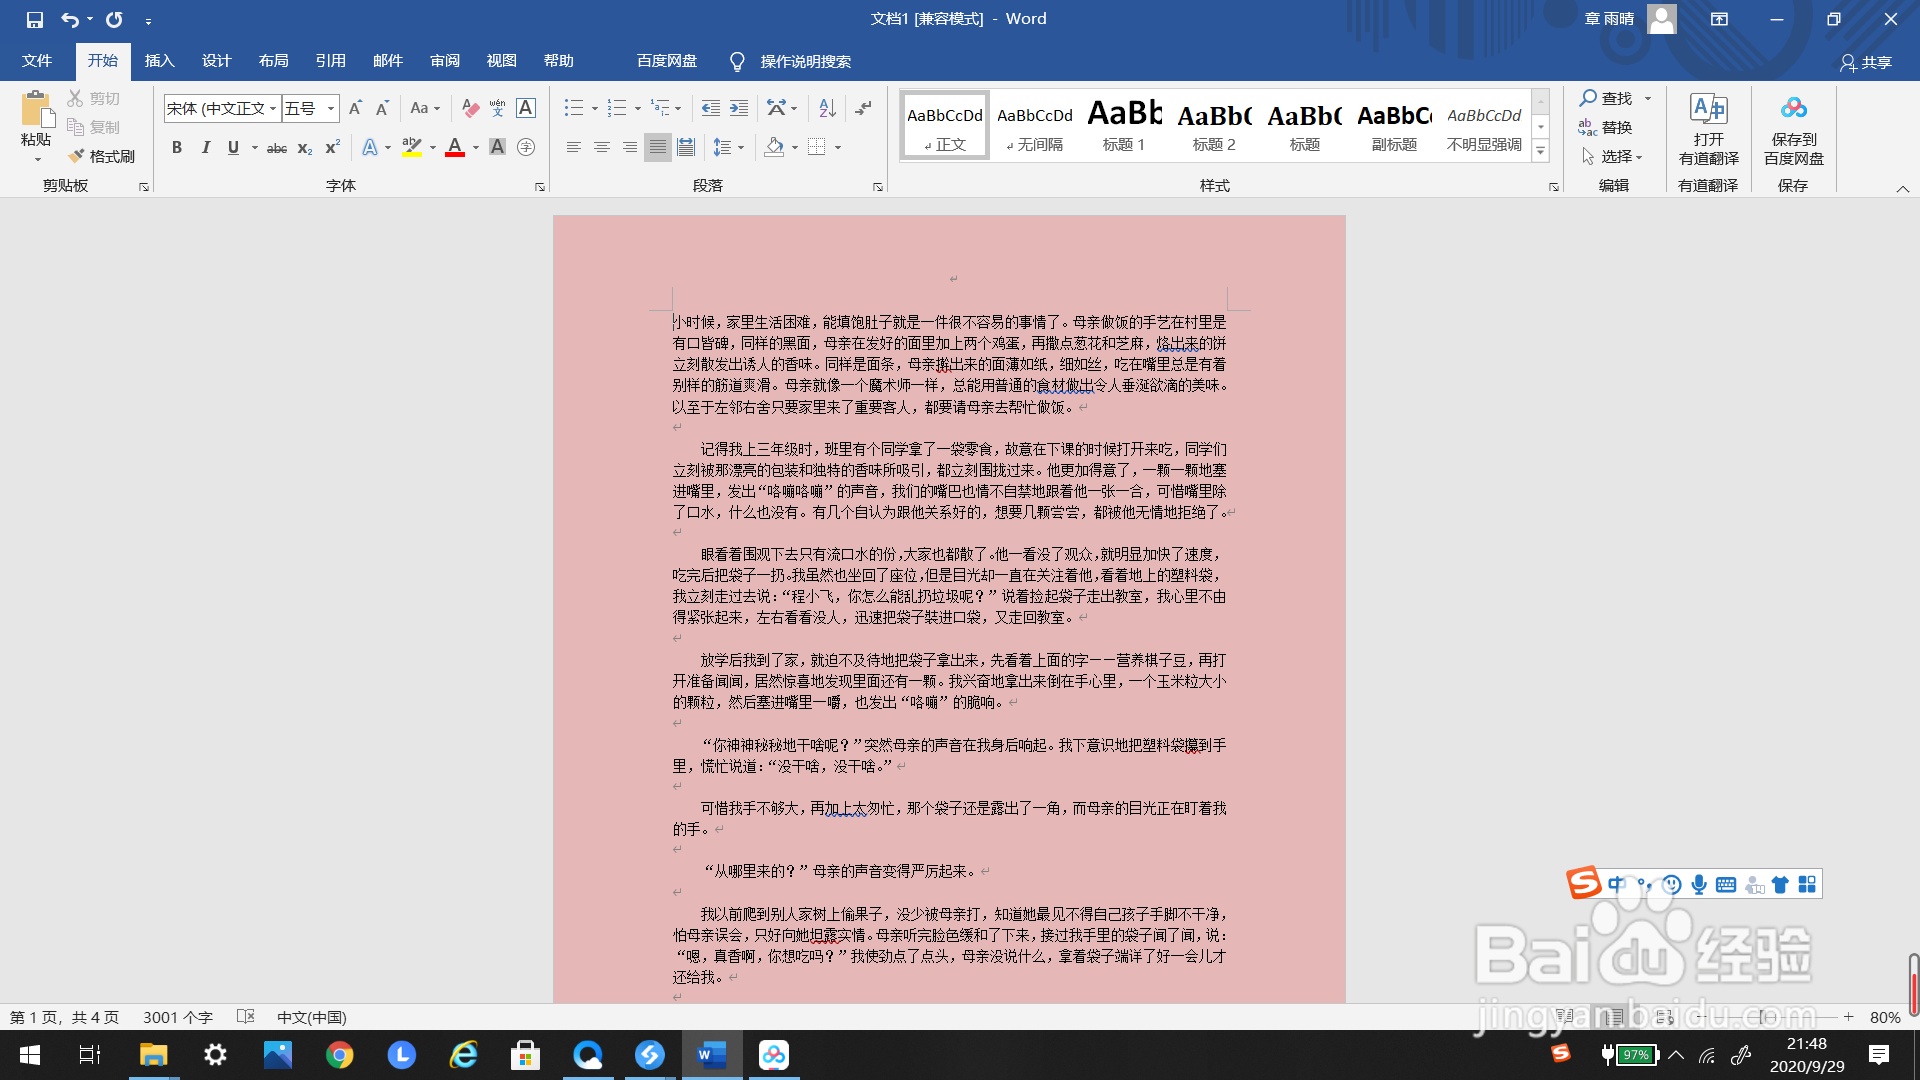Expand the styles gallery
This screenshot has height=1080, width=1920.
1541,152
